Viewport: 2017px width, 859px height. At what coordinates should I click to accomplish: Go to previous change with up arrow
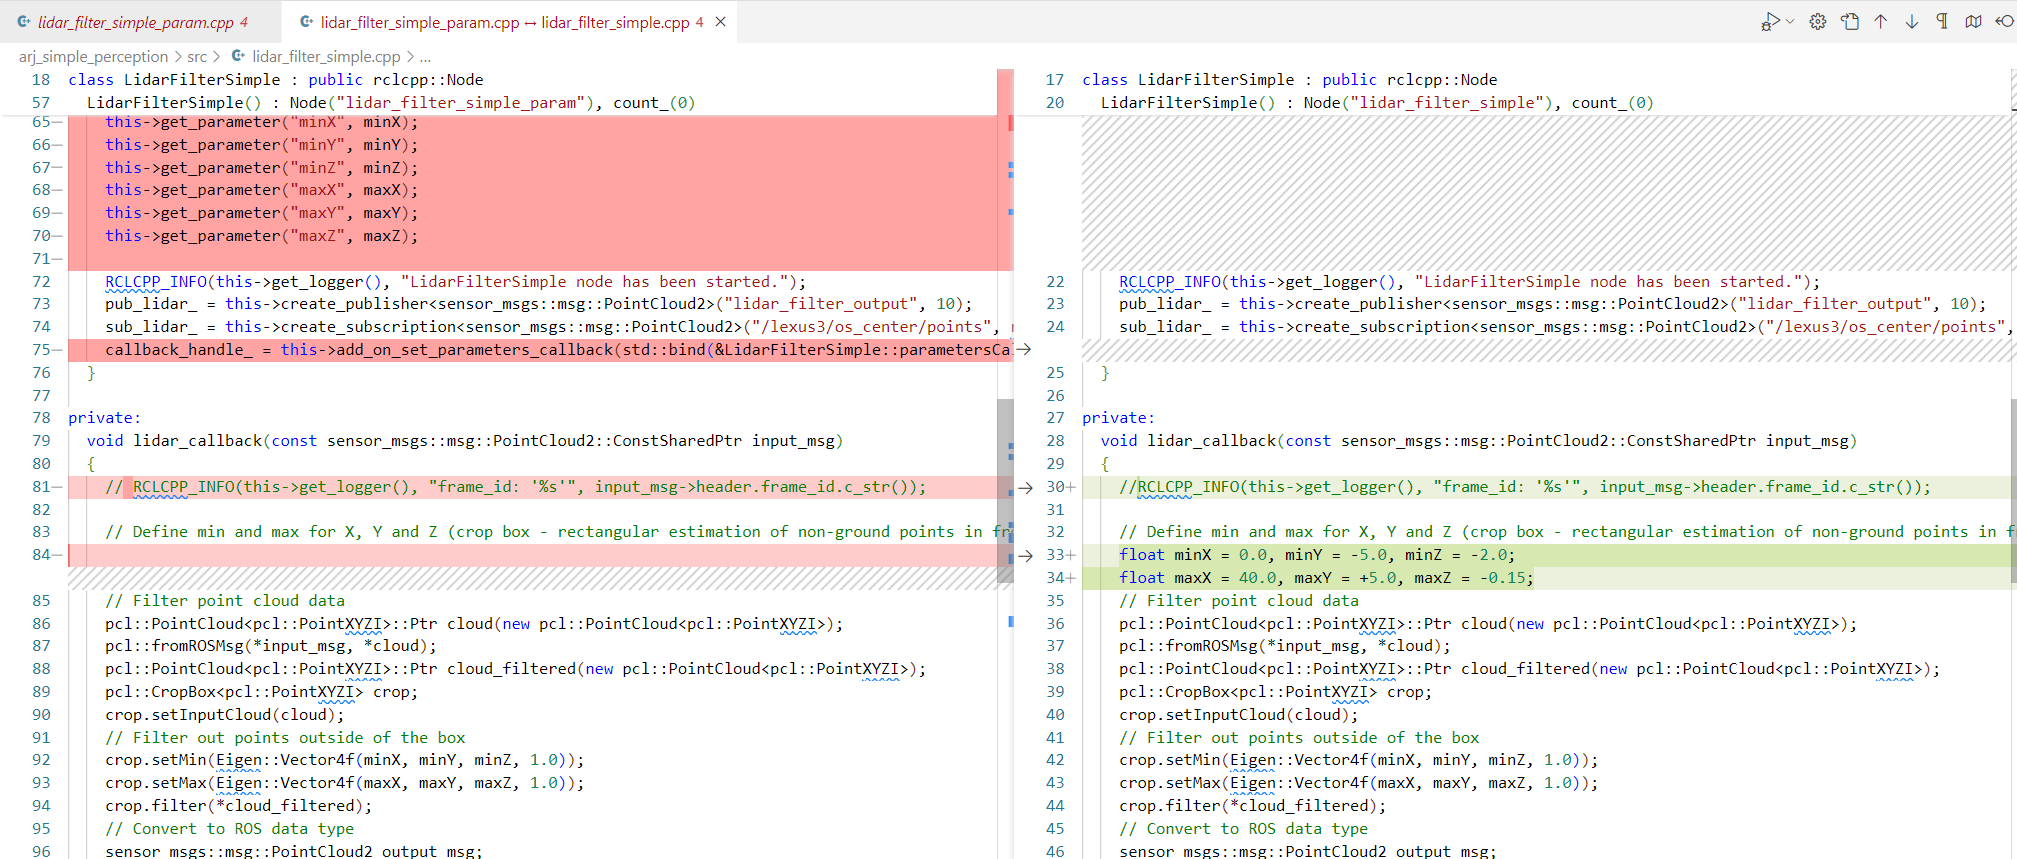(x=1881, y=21)
